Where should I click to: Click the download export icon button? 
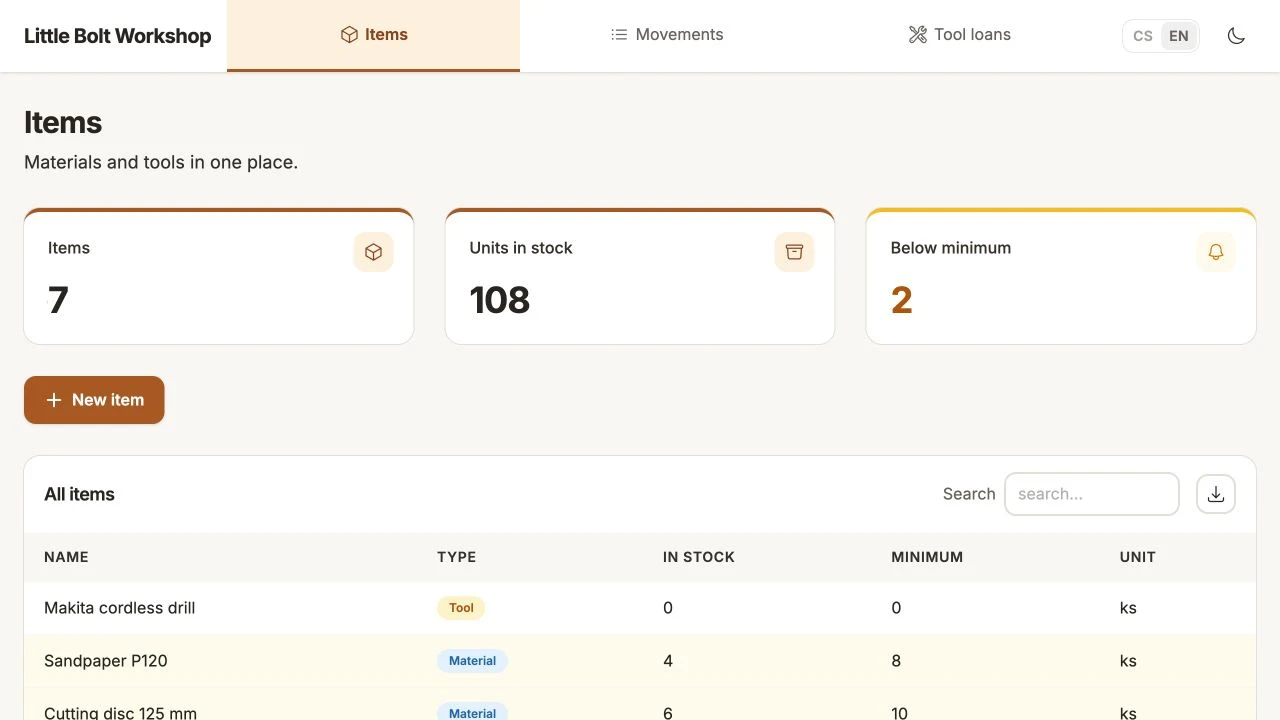pos(1216,494)
